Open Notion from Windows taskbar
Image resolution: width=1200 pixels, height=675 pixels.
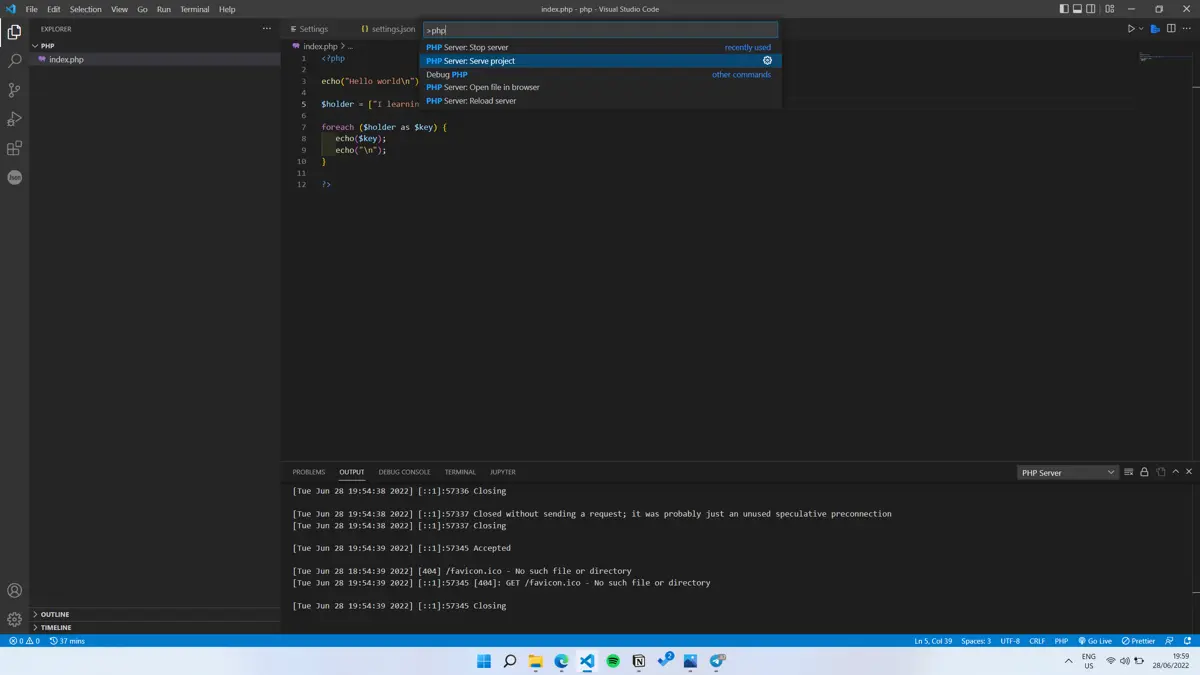[x=639, y=661]
